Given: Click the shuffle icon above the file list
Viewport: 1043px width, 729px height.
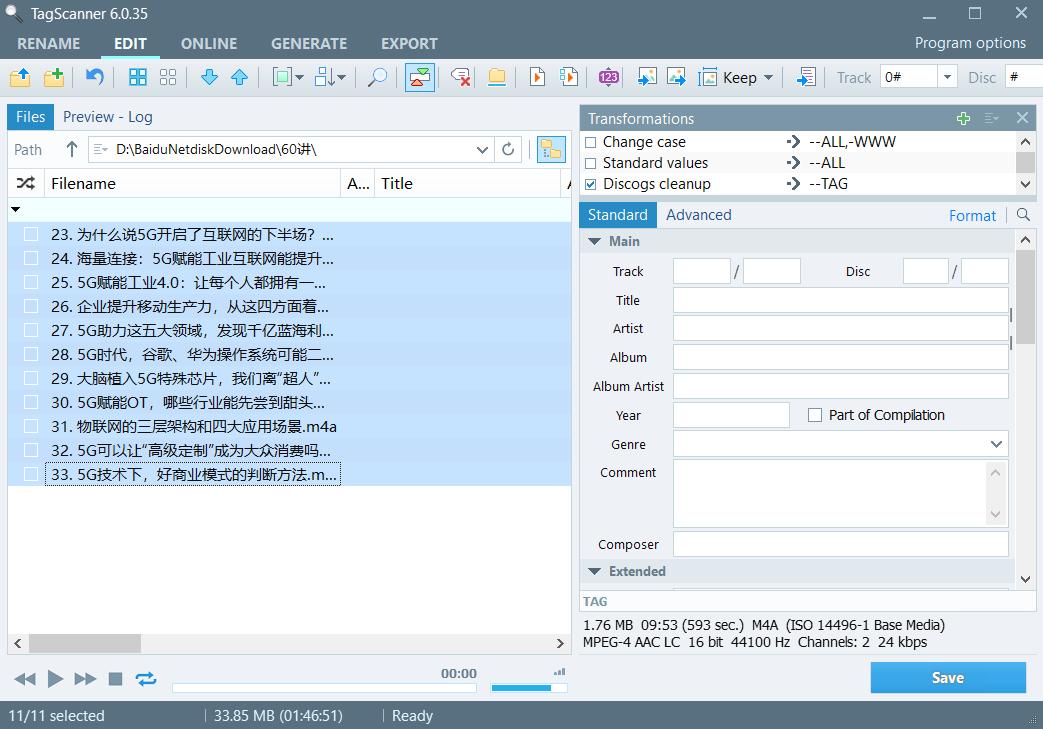Looking at the screenshot, I should pos(24,183).
